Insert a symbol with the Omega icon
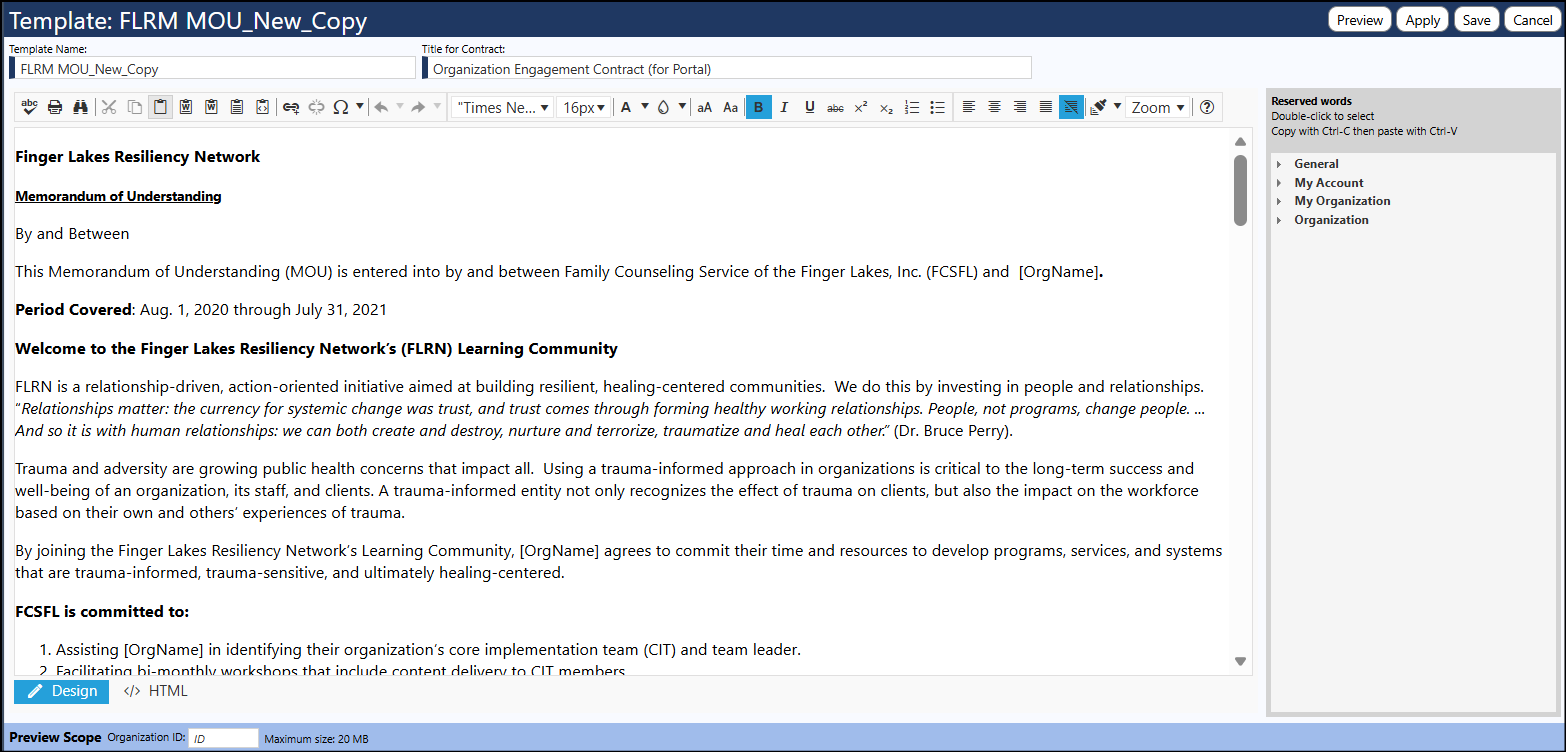The width and height of the screenshot is (1566, 752). point(341,107)
